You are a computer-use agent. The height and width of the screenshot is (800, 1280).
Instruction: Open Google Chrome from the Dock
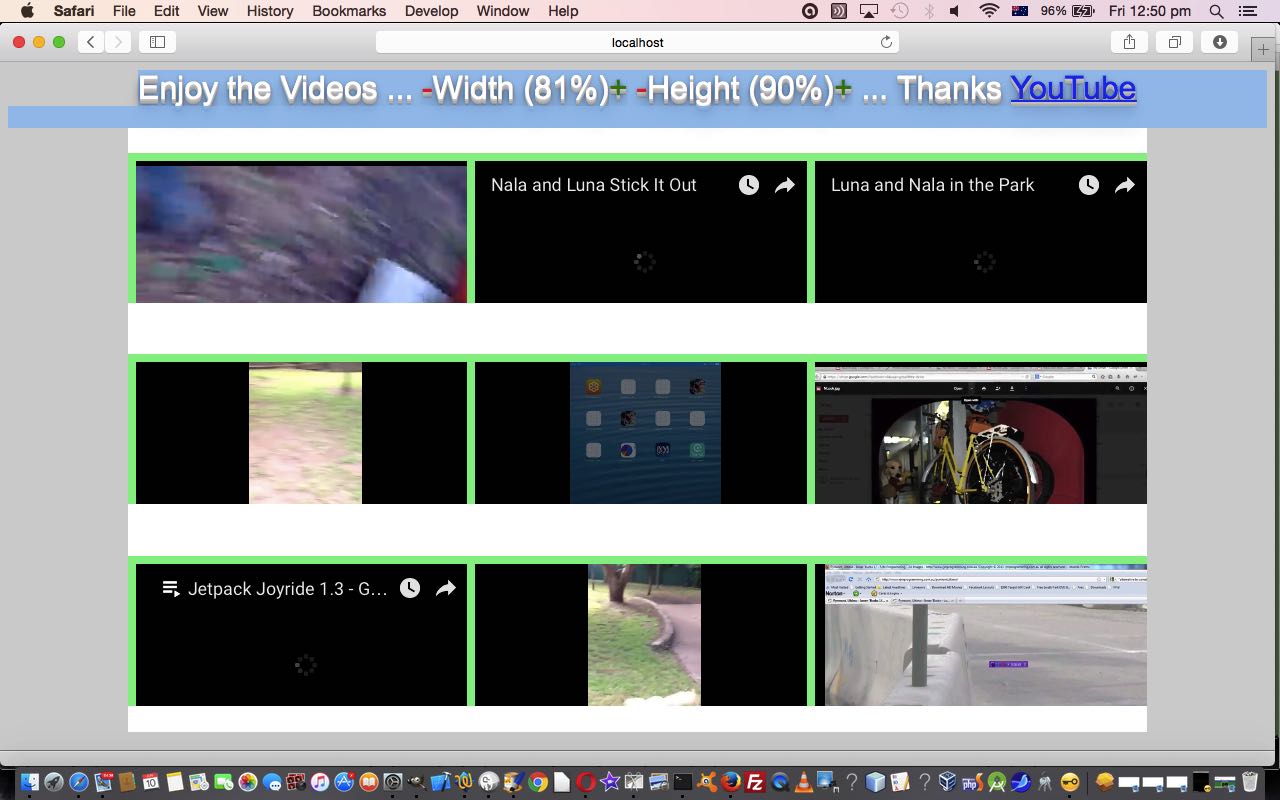point(538,782)
